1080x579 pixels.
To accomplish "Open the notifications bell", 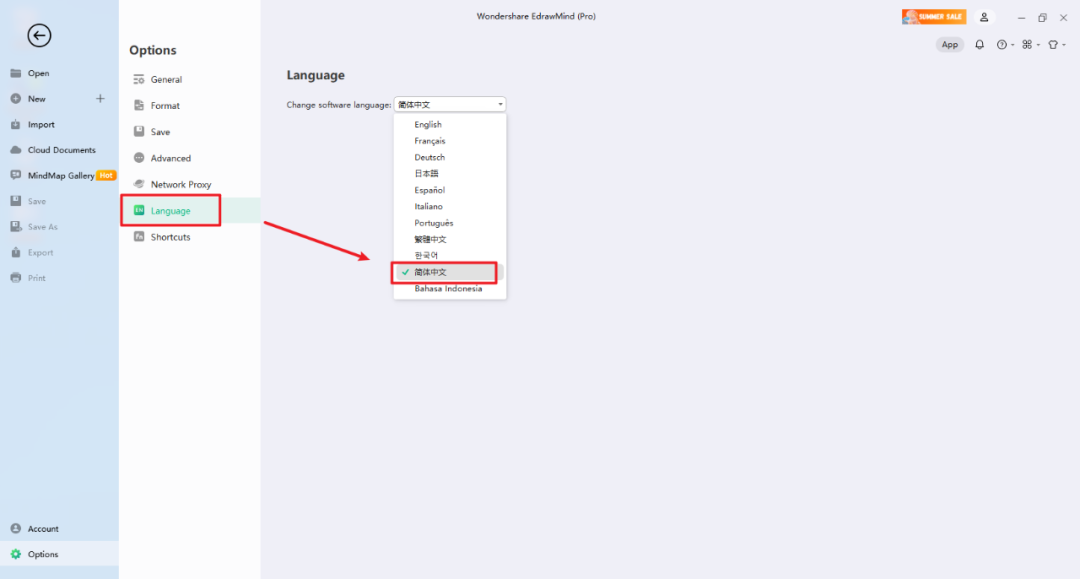I will (x=979, y=44).
